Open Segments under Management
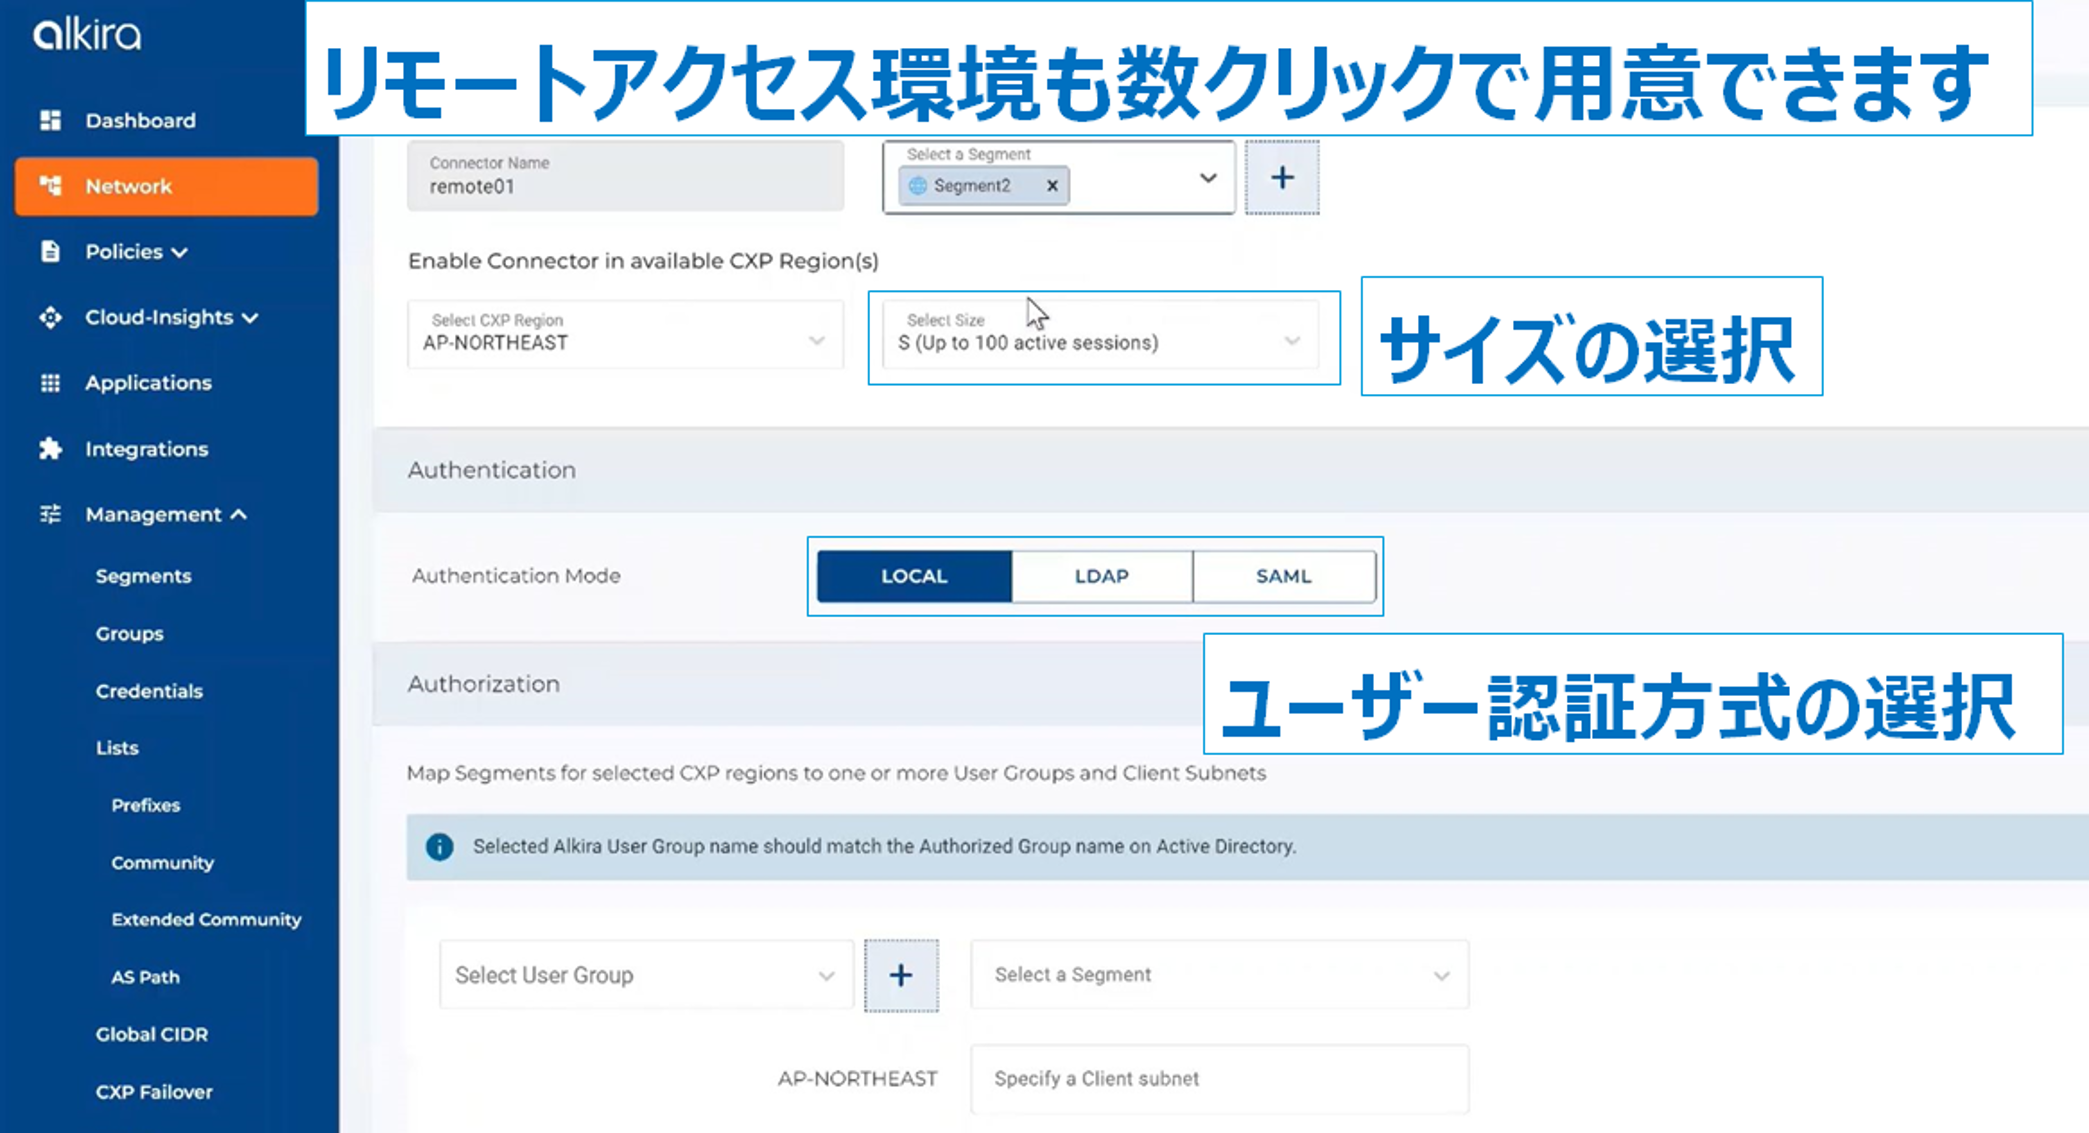Viewport: 2089px width, 1133px height. 143,576
